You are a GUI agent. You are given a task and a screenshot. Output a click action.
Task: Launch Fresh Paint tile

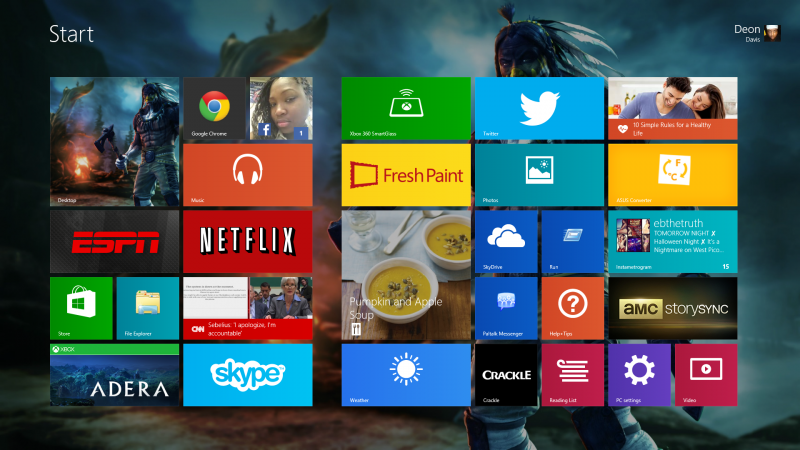pyautogui.click(x=406, y=175)
